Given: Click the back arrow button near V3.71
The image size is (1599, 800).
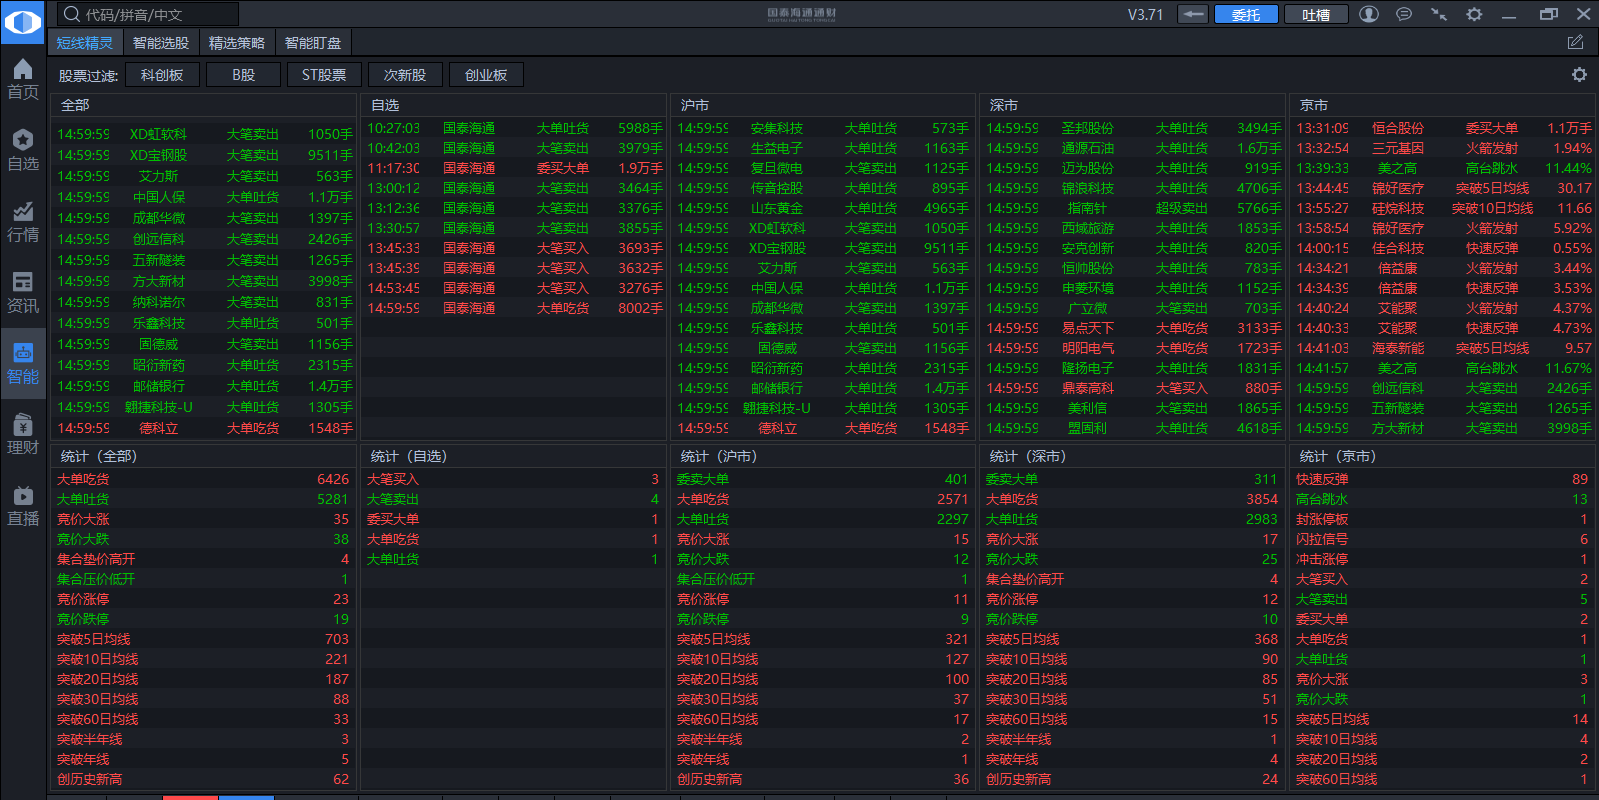Looking at the screenshot, I should point(1192,14).
